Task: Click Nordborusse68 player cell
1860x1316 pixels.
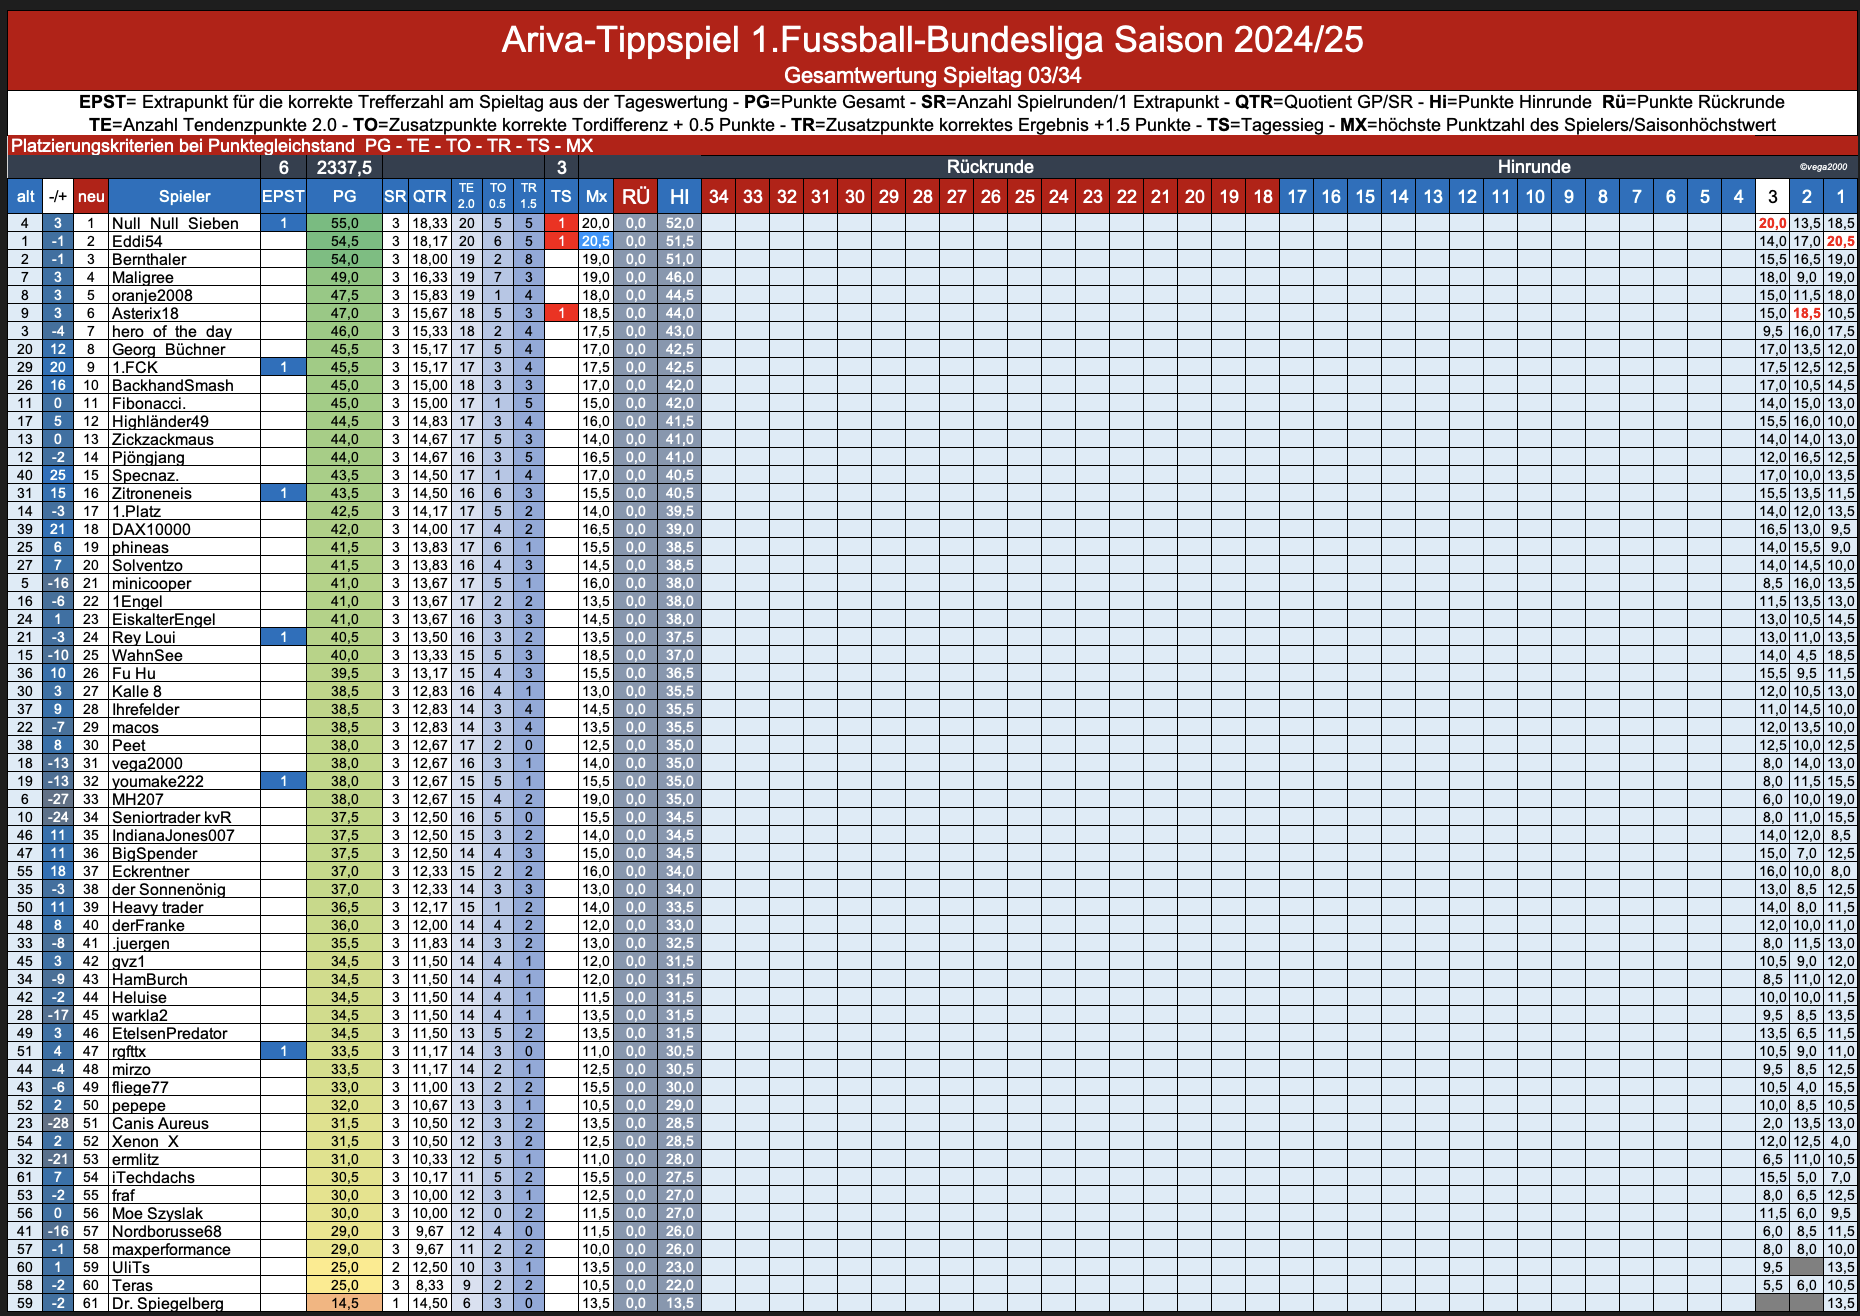Action: coord(184,1231)
